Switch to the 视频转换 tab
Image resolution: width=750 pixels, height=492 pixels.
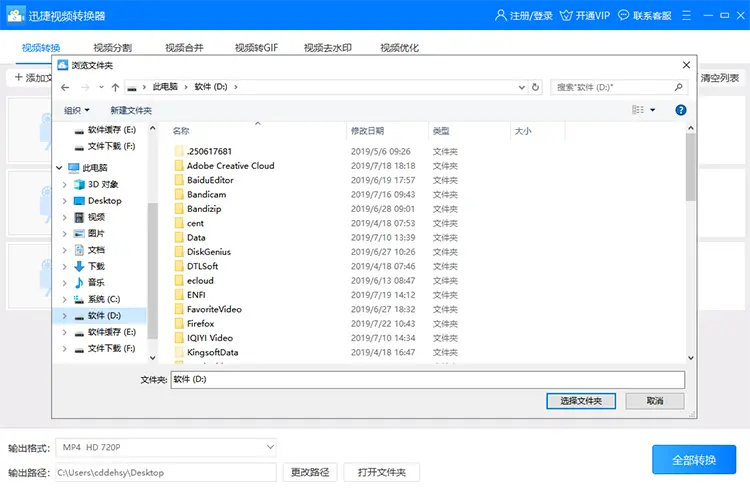tap(41, 48)
